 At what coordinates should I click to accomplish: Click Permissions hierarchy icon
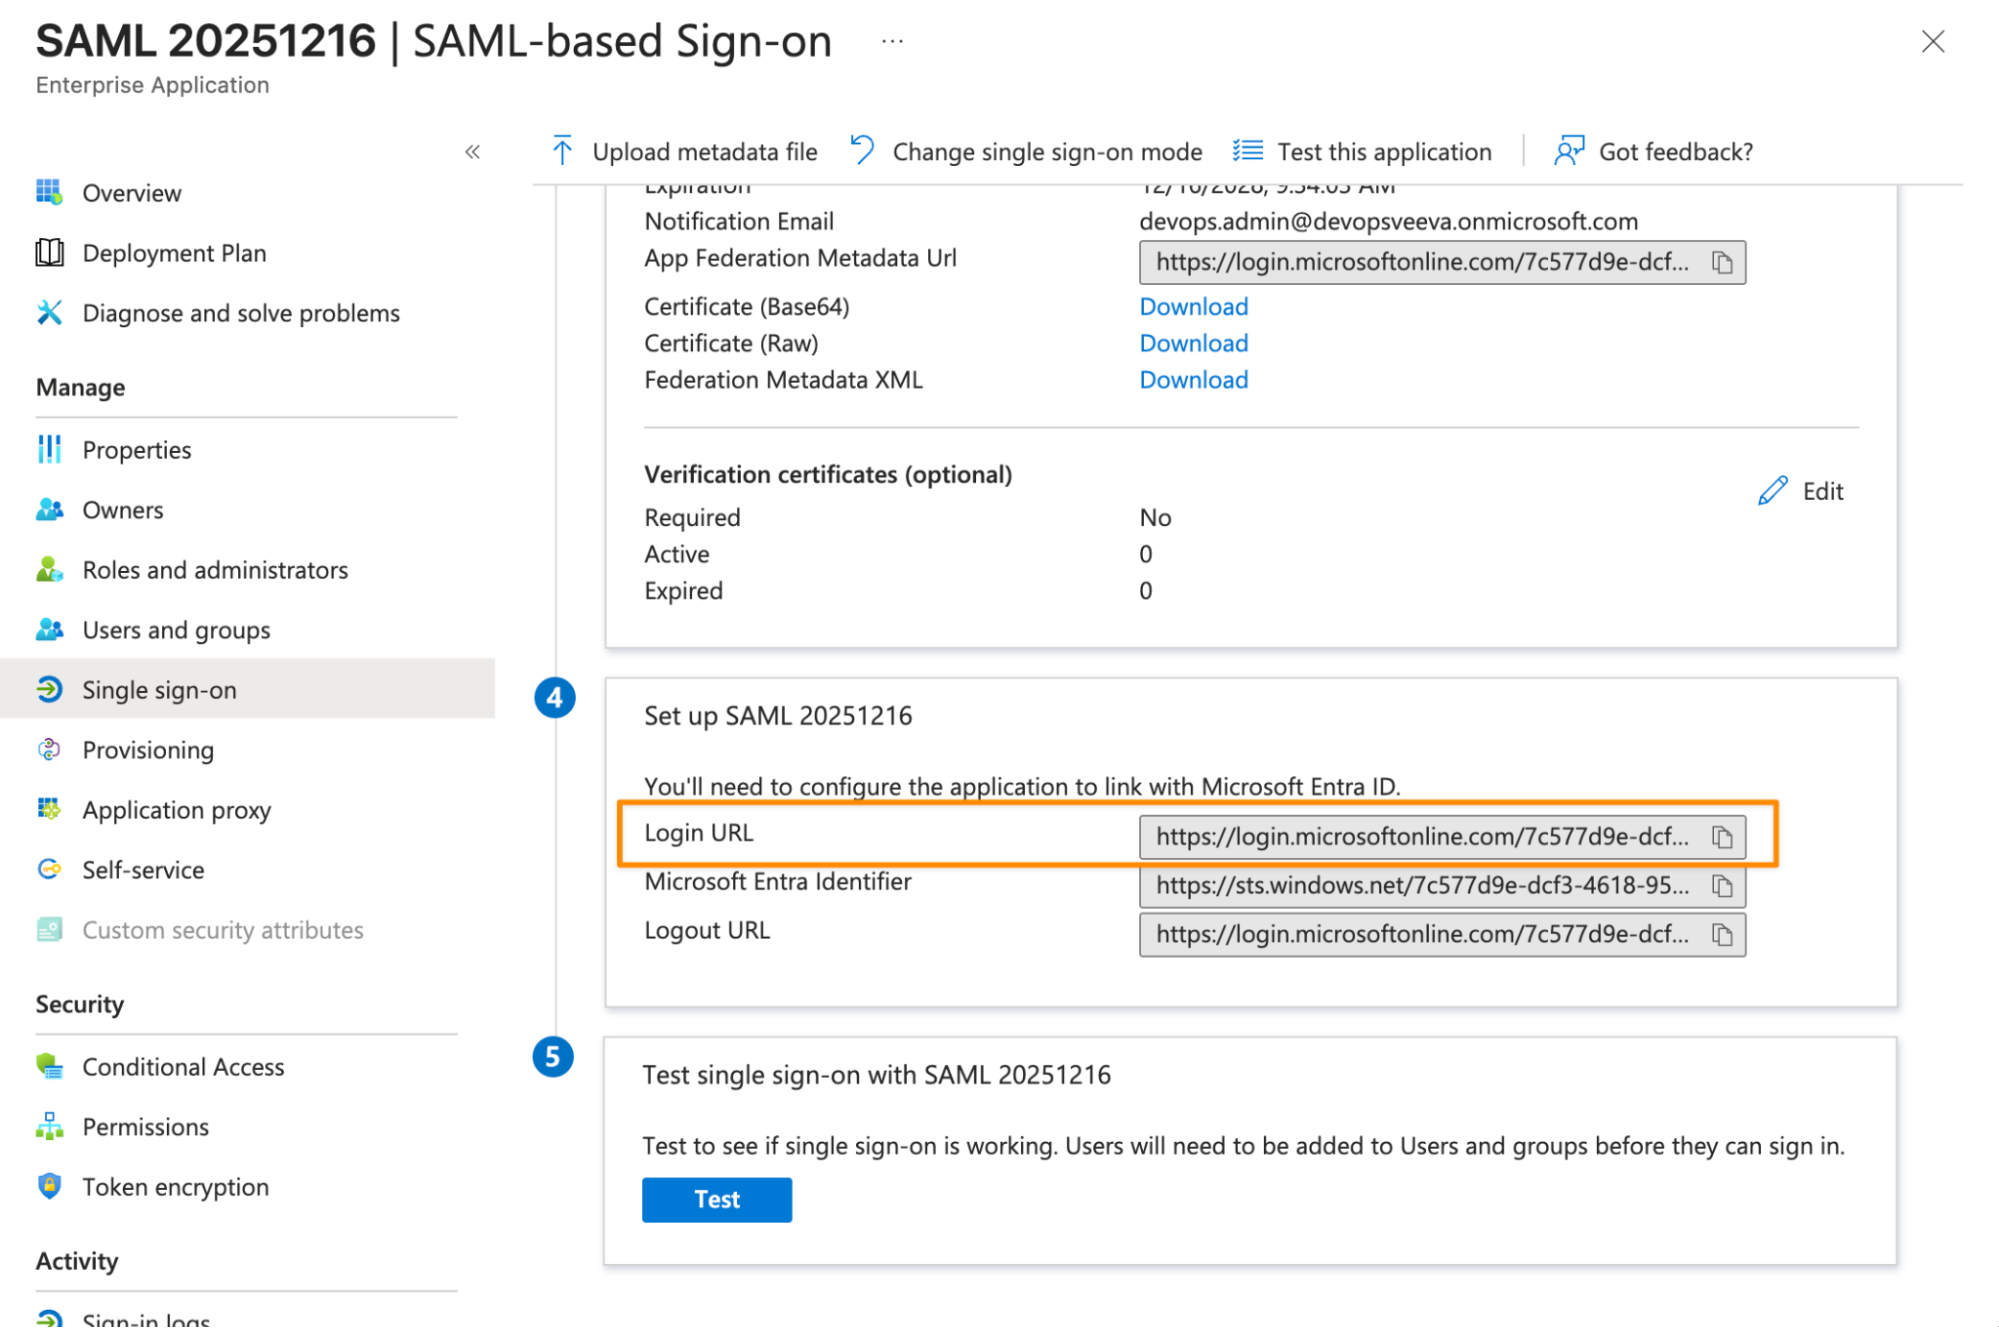click(x=49, y=1126)
